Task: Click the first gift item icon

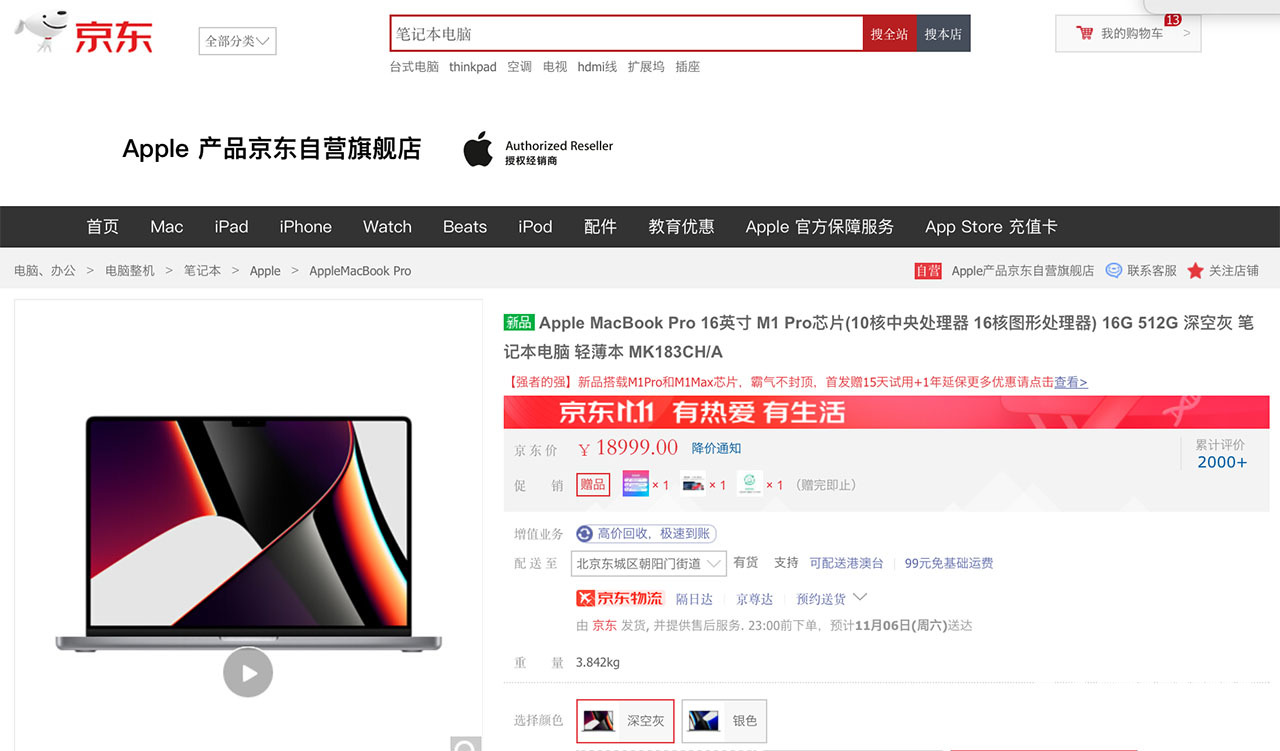Action: click(636, 484)
